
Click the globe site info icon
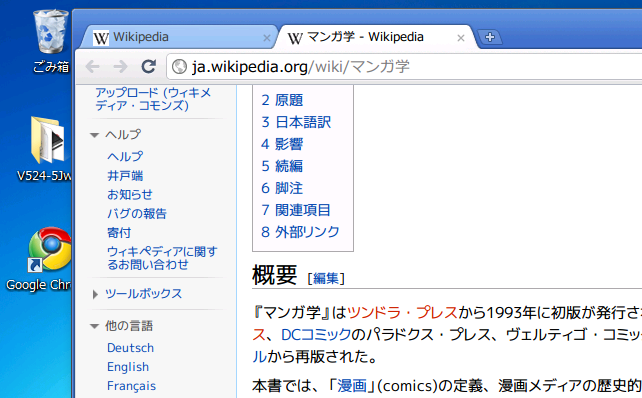click(x=179, y=66)
